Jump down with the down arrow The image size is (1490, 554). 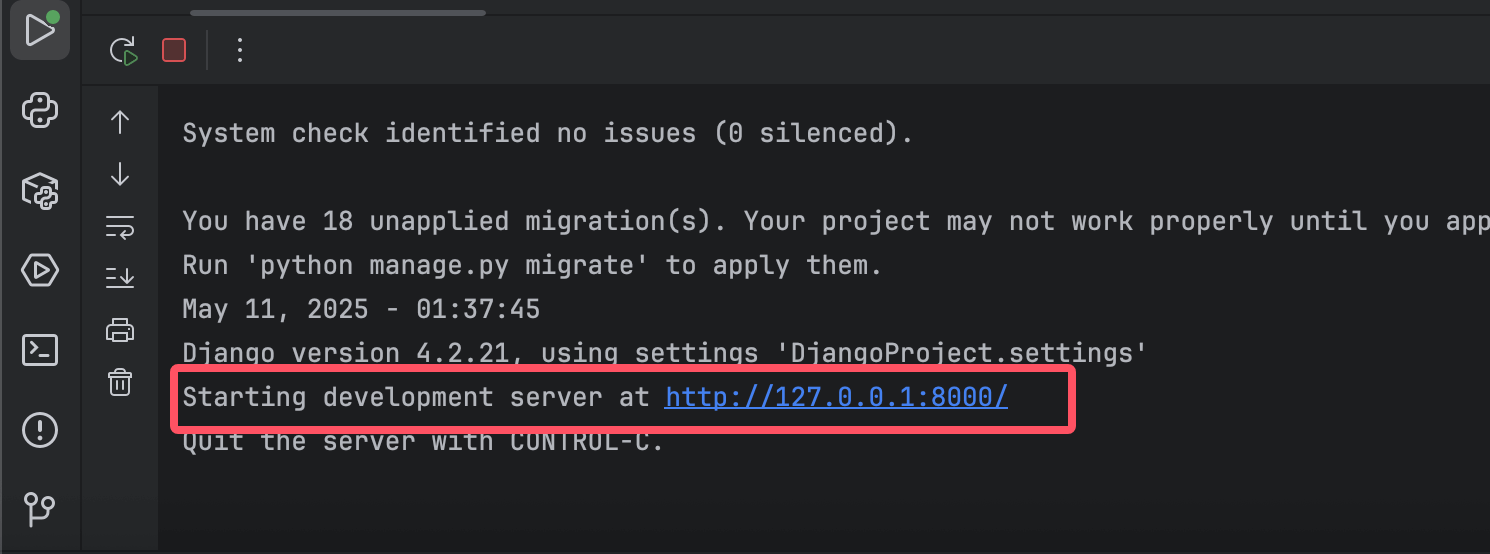120,174
